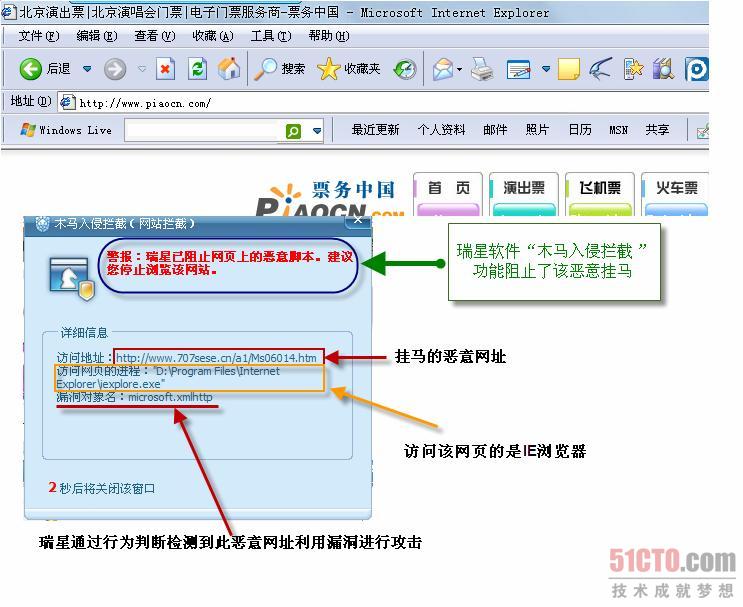Print the page with printer icon
The image size is (743, 607).
pos(482,69)
